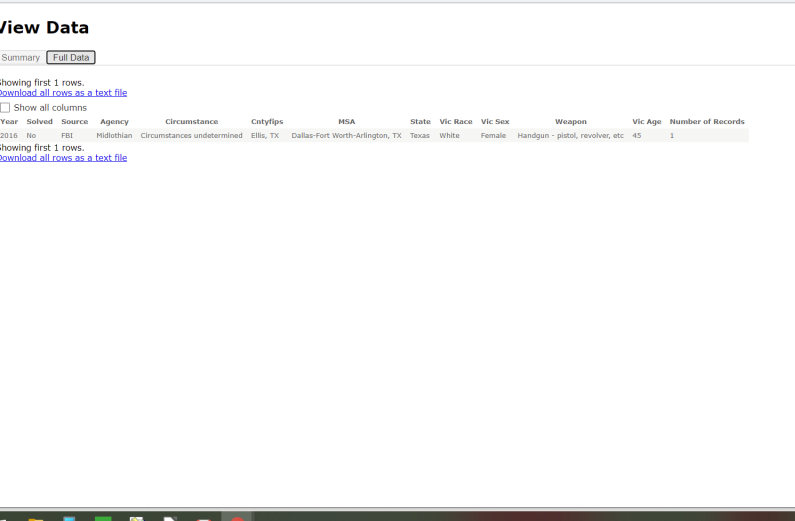Select the Dallas-Fort Worth-Arlington, TX cell
The image size is (795, 521).
[346, 136]
